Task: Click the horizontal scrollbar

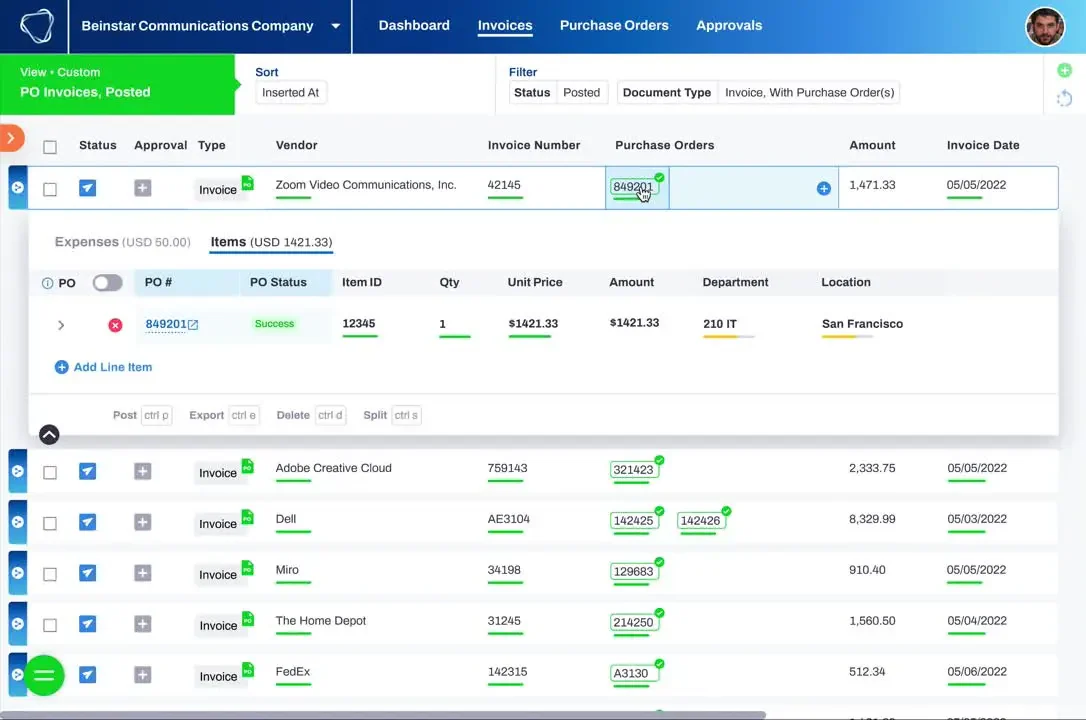Action: [383, 715]
